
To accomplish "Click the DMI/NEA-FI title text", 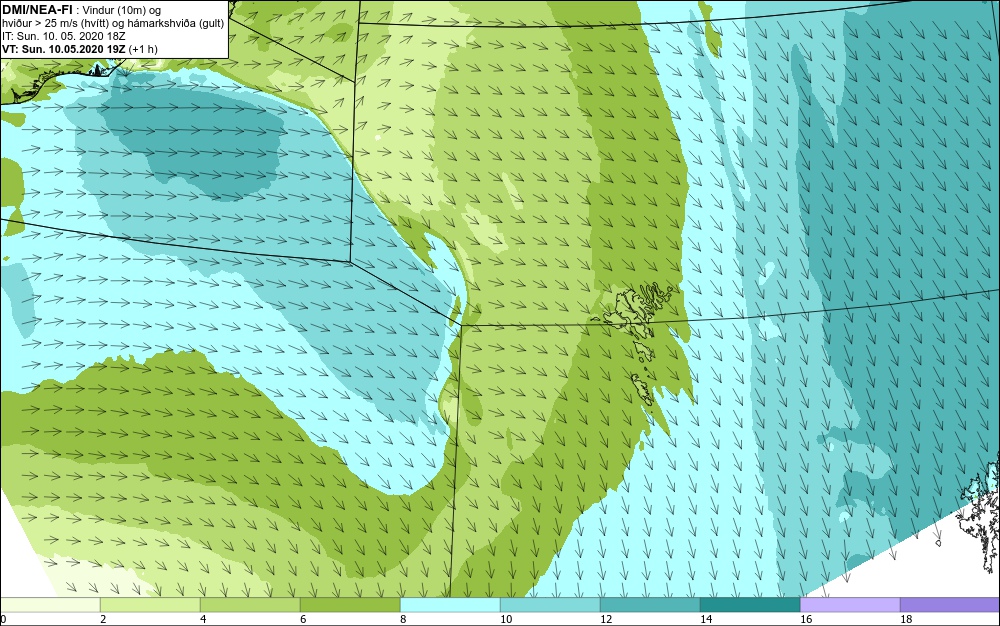I will (x=38, y=9).
